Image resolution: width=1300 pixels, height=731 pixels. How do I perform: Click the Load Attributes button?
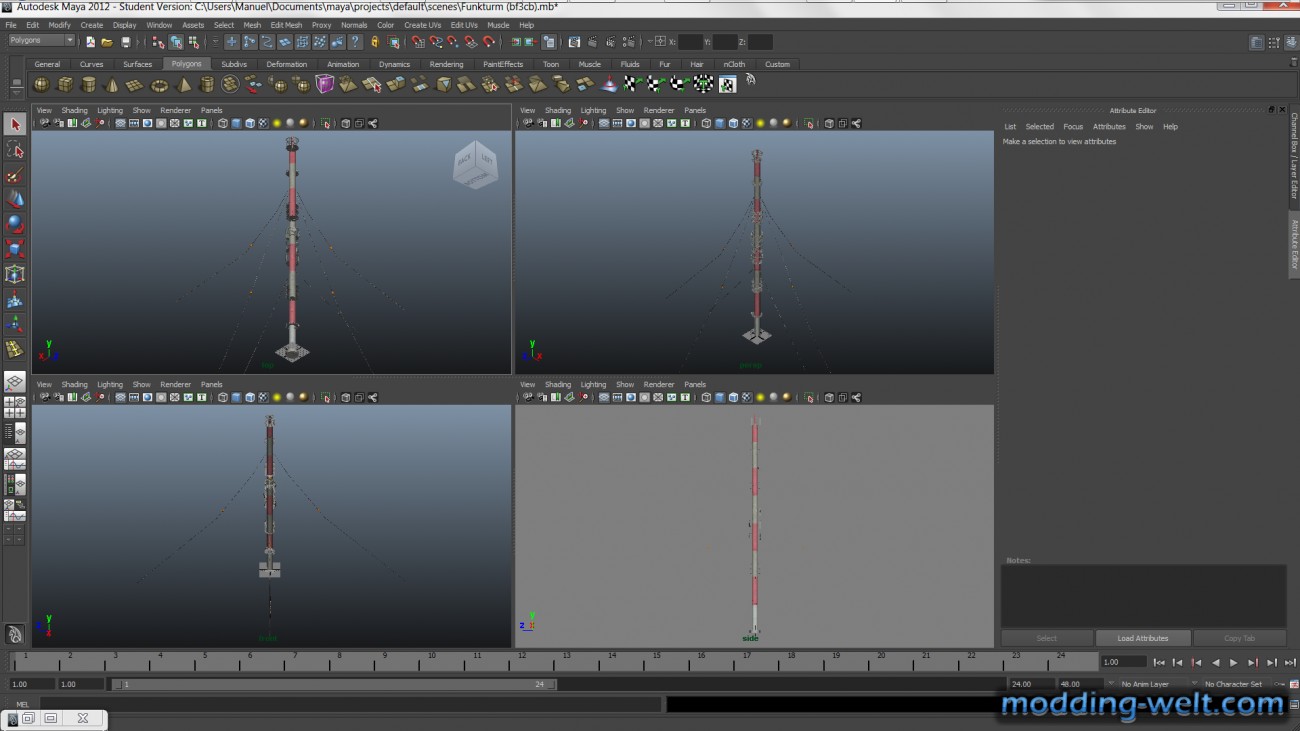coord(1143,638)
